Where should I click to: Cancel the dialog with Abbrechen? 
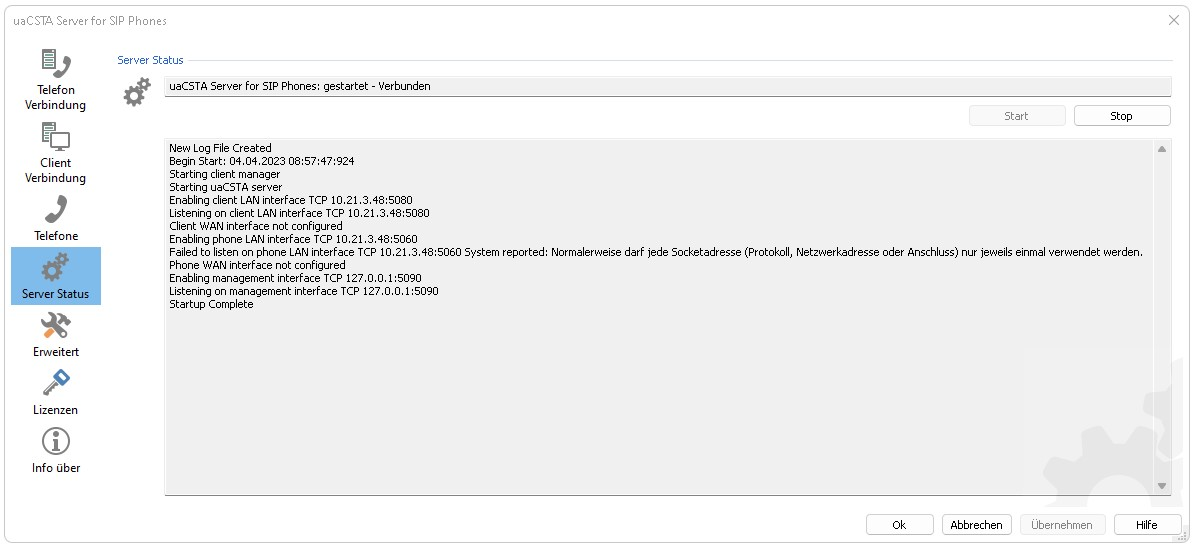[977, 525]
